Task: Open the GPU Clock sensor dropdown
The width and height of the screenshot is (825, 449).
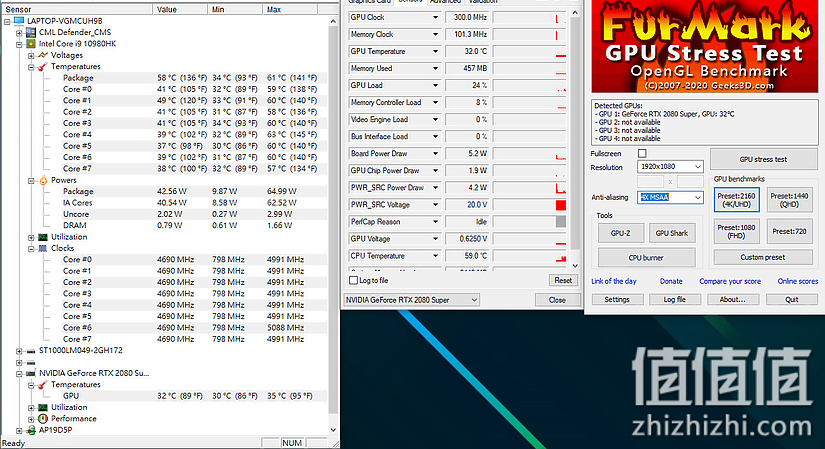Action: [435, 17]
